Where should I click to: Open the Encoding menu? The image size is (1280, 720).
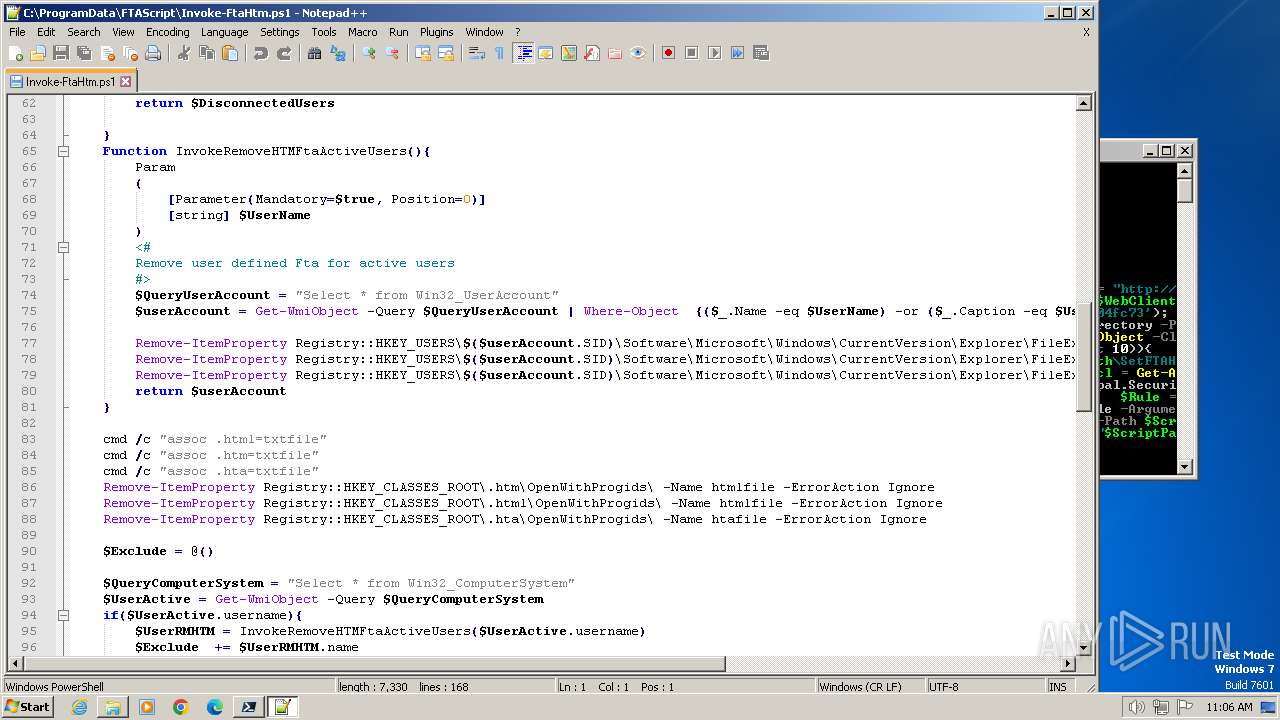pyautogui.click(x=167, y=32)
